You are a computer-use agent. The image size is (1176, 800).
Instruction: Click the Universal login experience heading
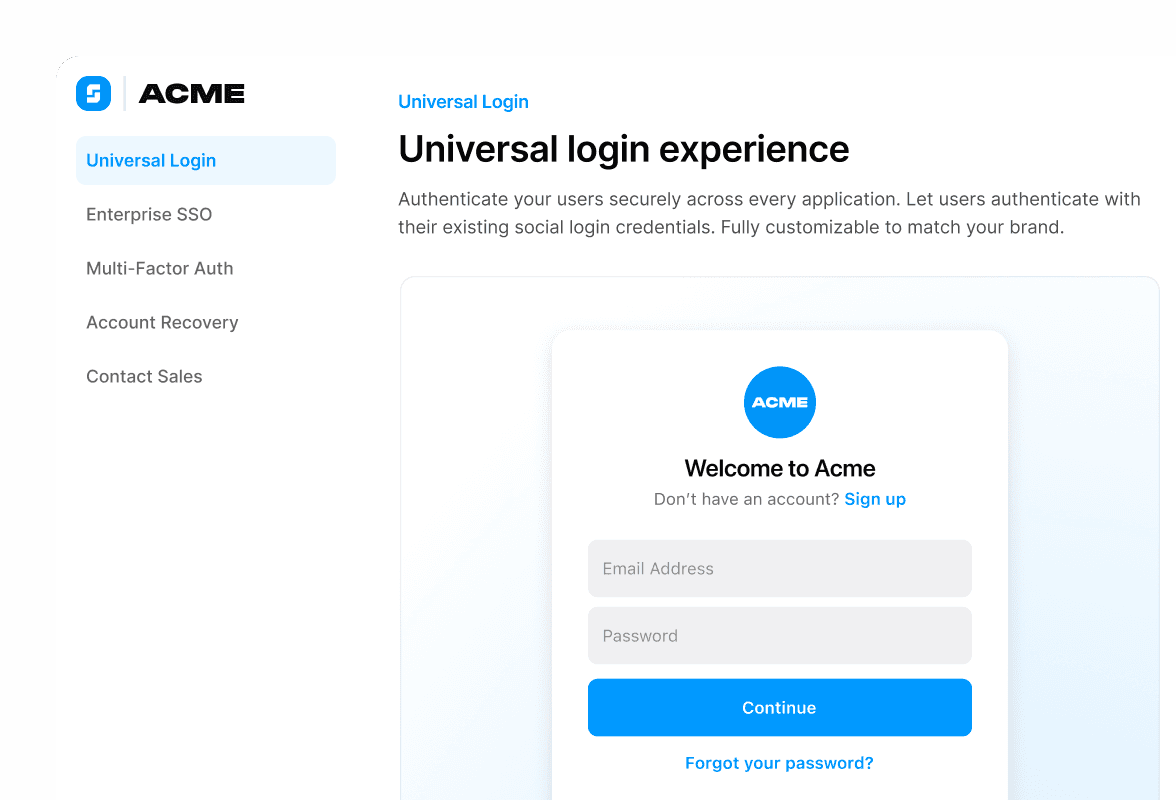pos(624,149)
